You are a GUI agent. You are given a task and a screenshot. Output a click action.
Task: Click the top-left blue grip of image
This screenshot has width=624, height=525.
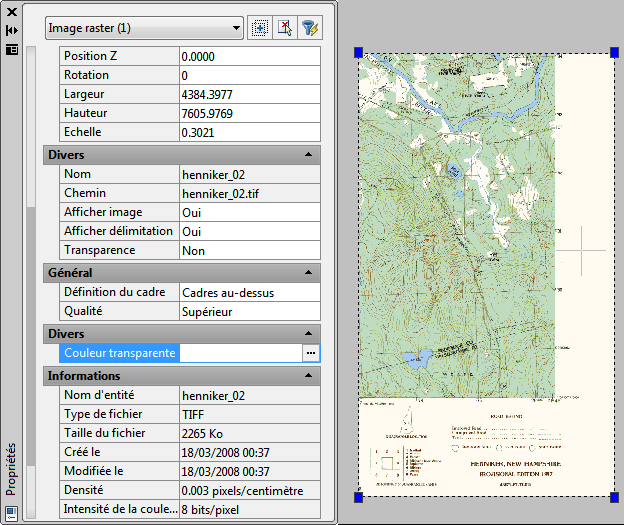[359, 53]
